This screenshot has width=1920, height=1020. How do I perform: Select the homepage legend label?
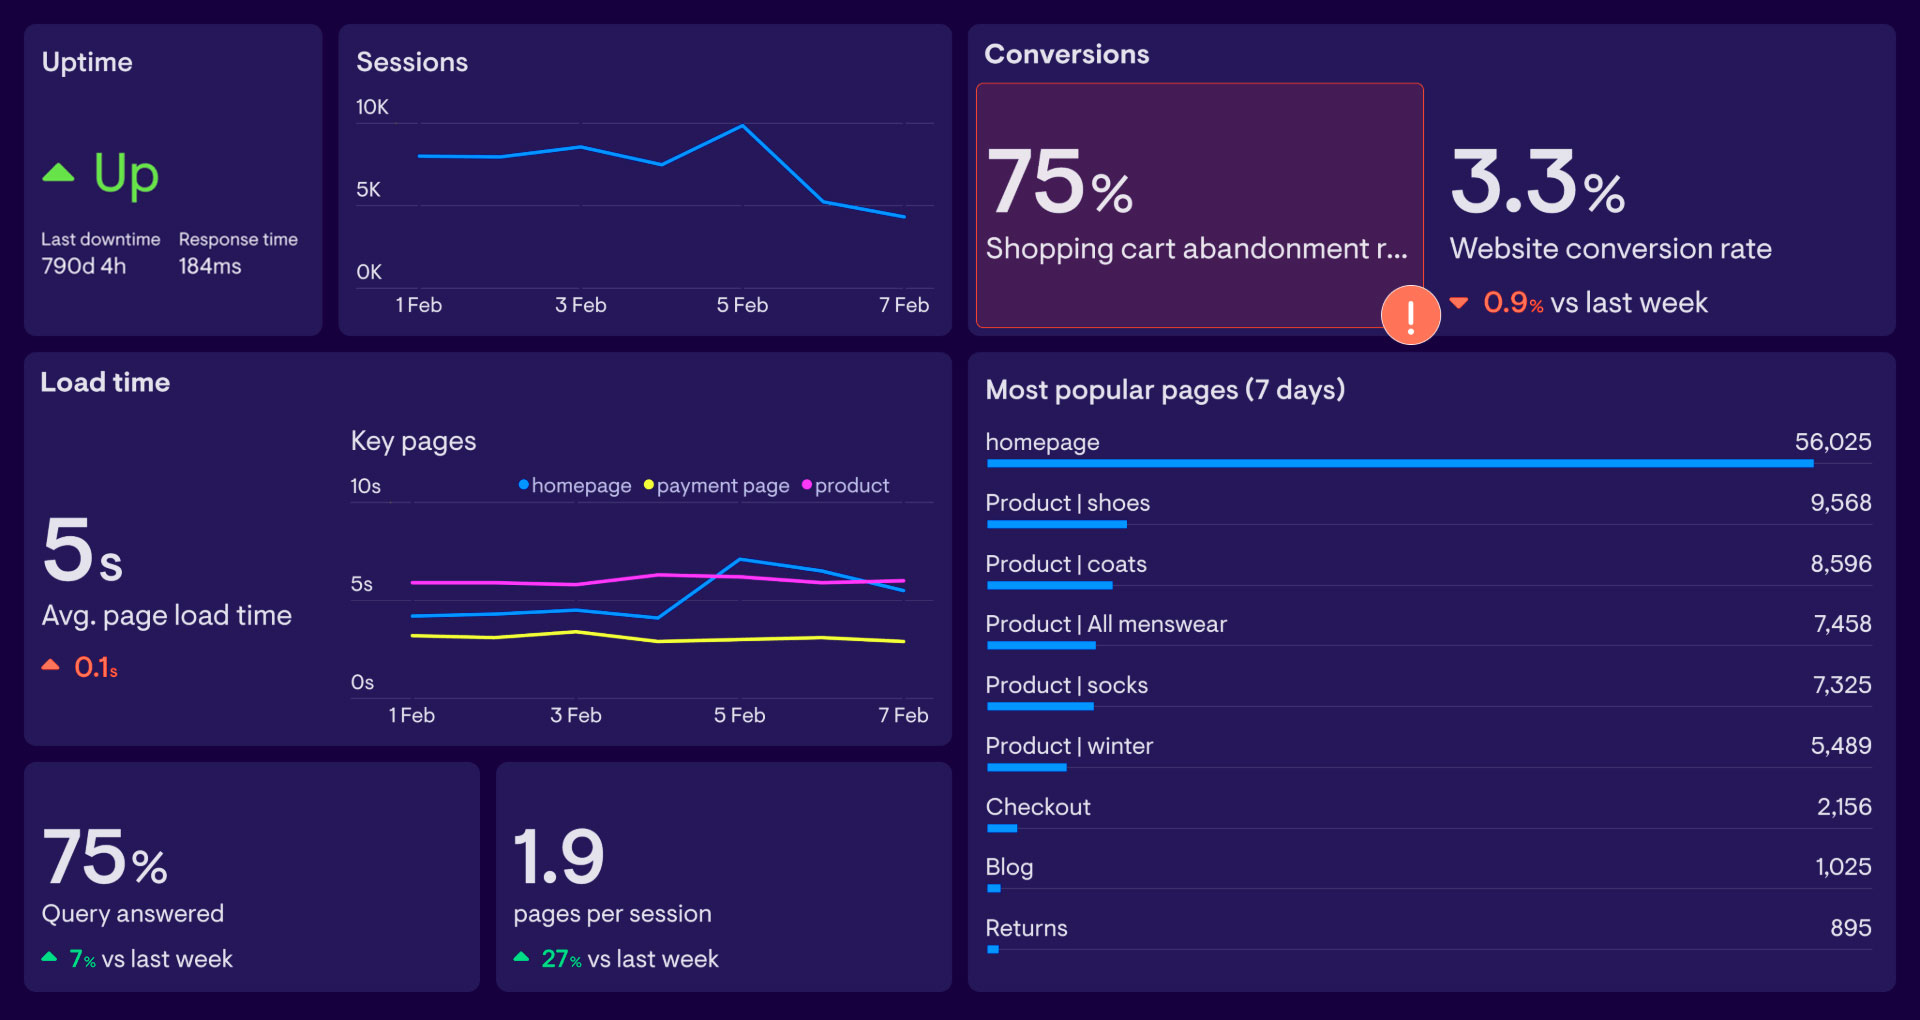tap(581, 486)
